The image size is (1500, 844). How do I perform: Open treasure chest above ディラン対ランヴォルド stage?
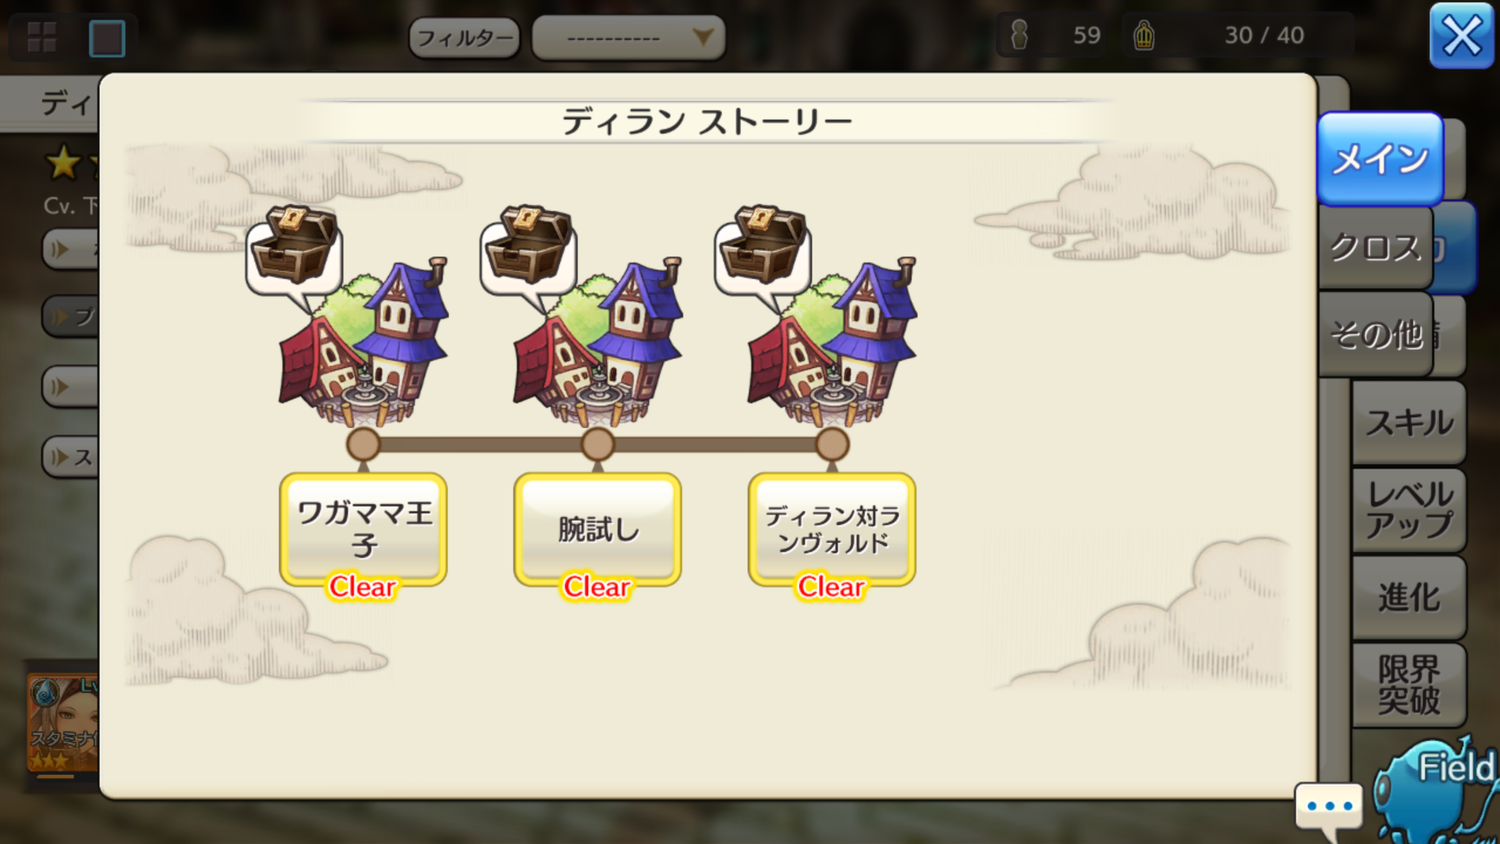coord(763,248)
